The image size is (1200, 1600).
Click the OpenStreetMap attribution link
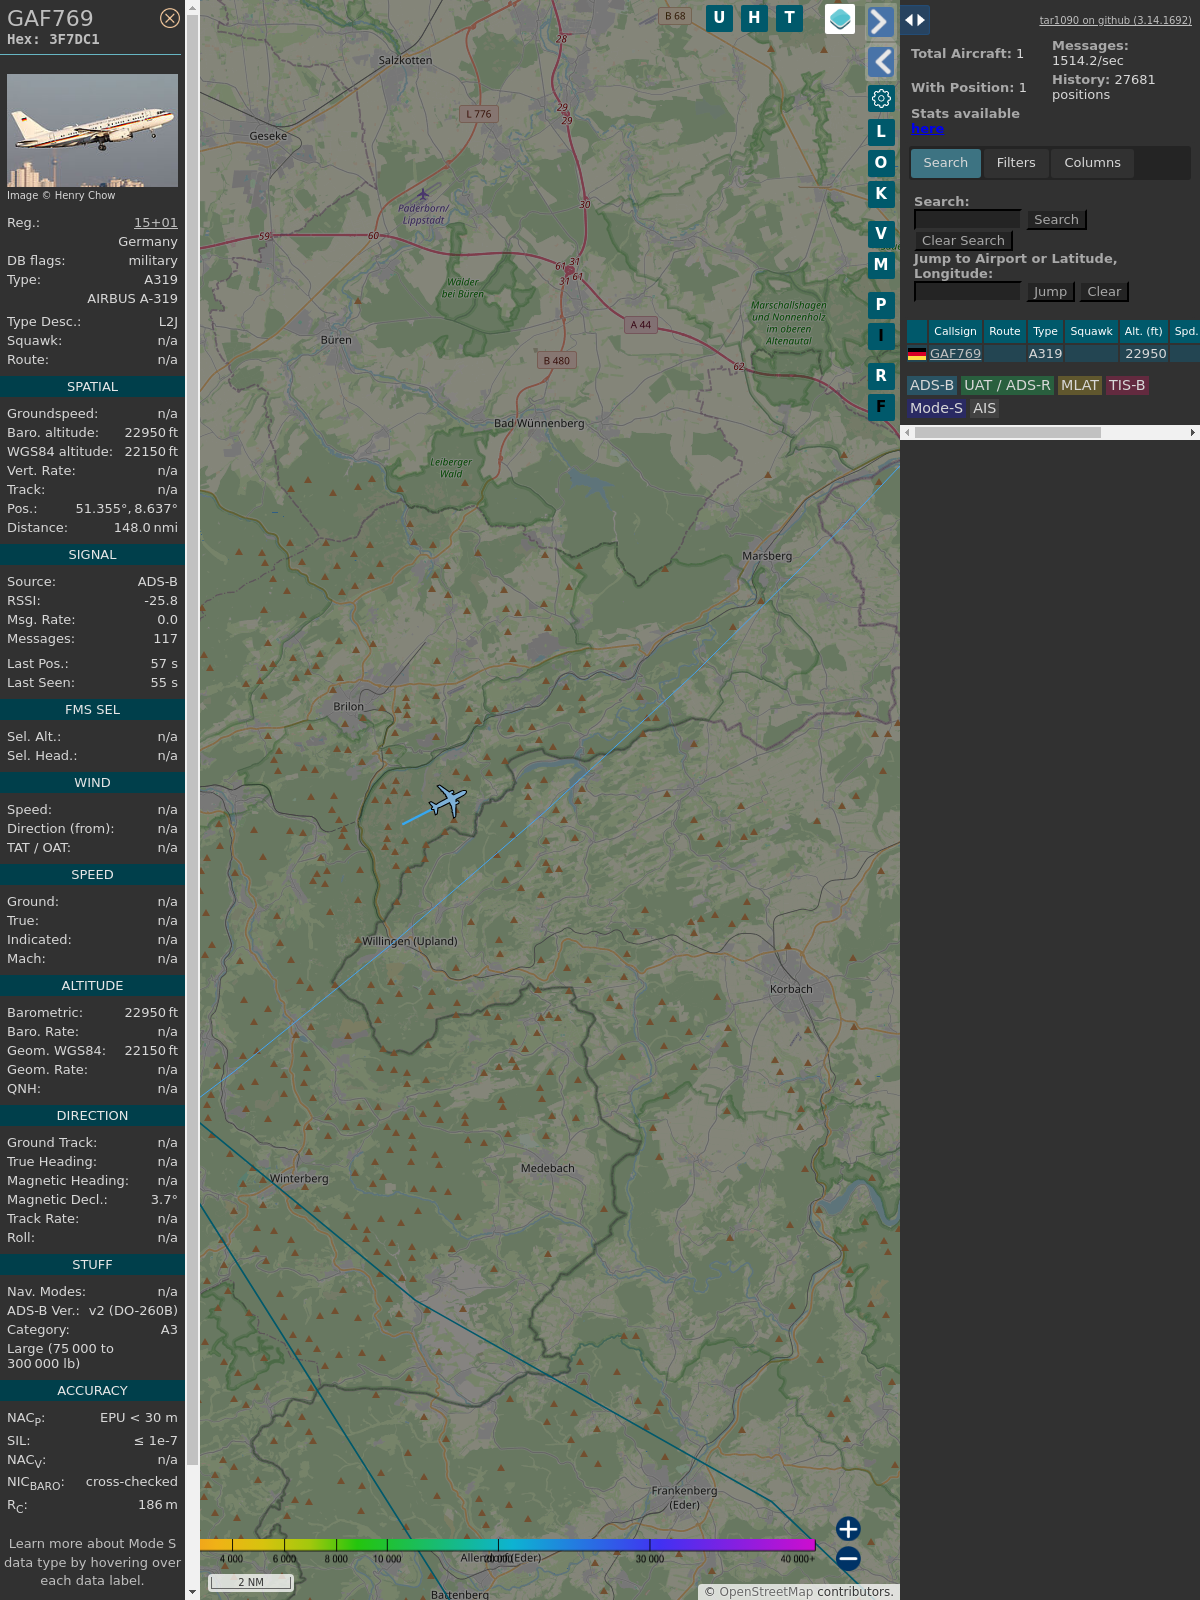coord(766,1592)
